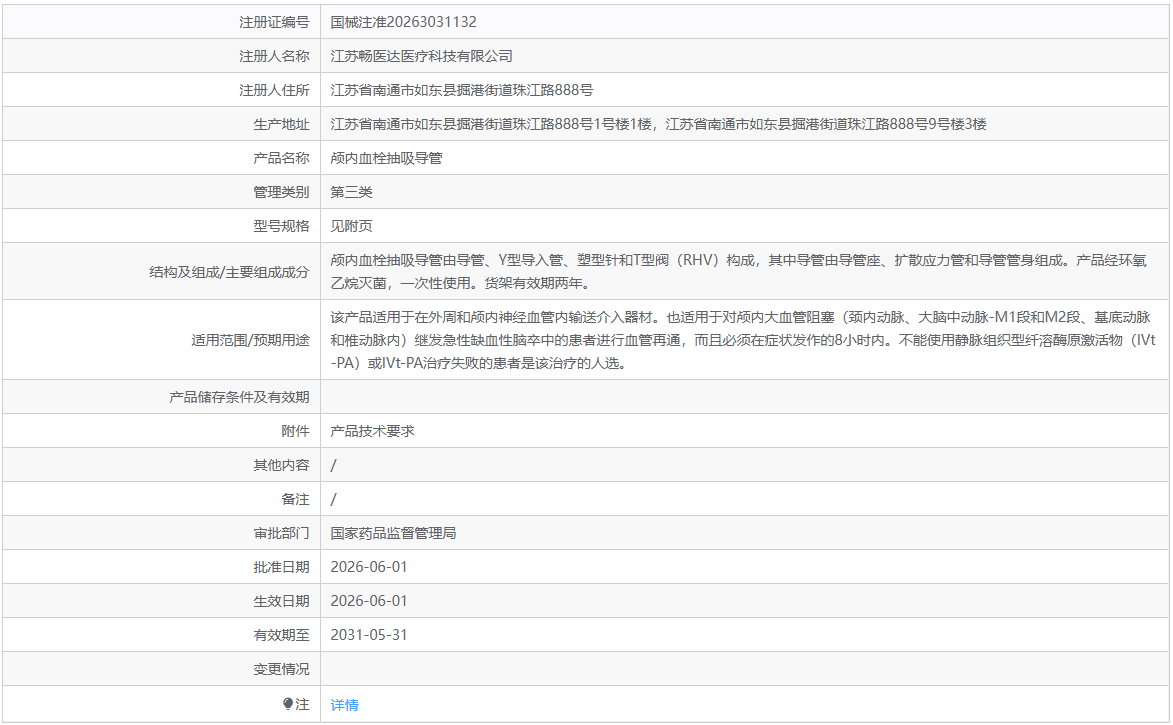
Task: Click the 见附页 model specification value
Action: tap(351, 226)
